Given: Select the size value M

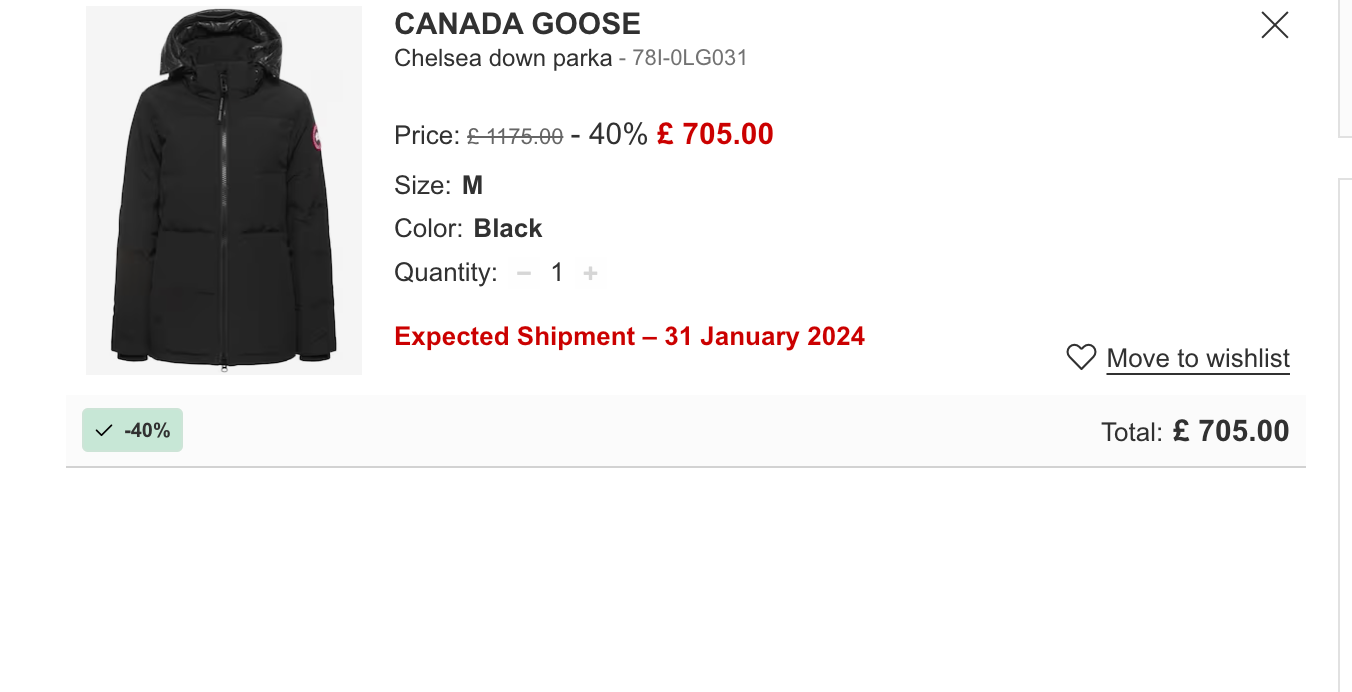Looking at the screenshot, I should pyautogui.click(x=472, y=185).
